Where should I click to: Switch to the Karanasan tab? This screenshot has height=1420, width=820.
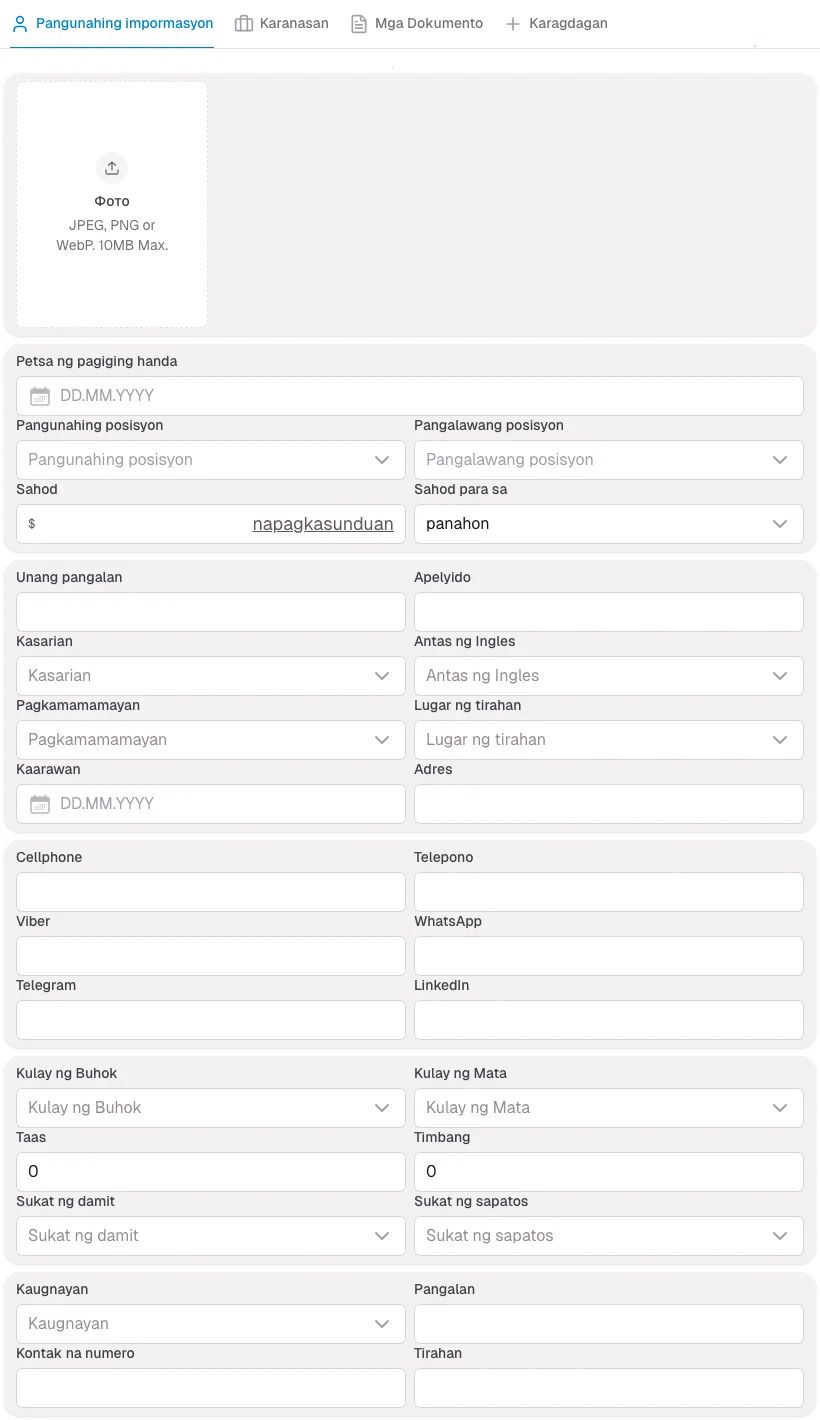(x=293, y=23)
